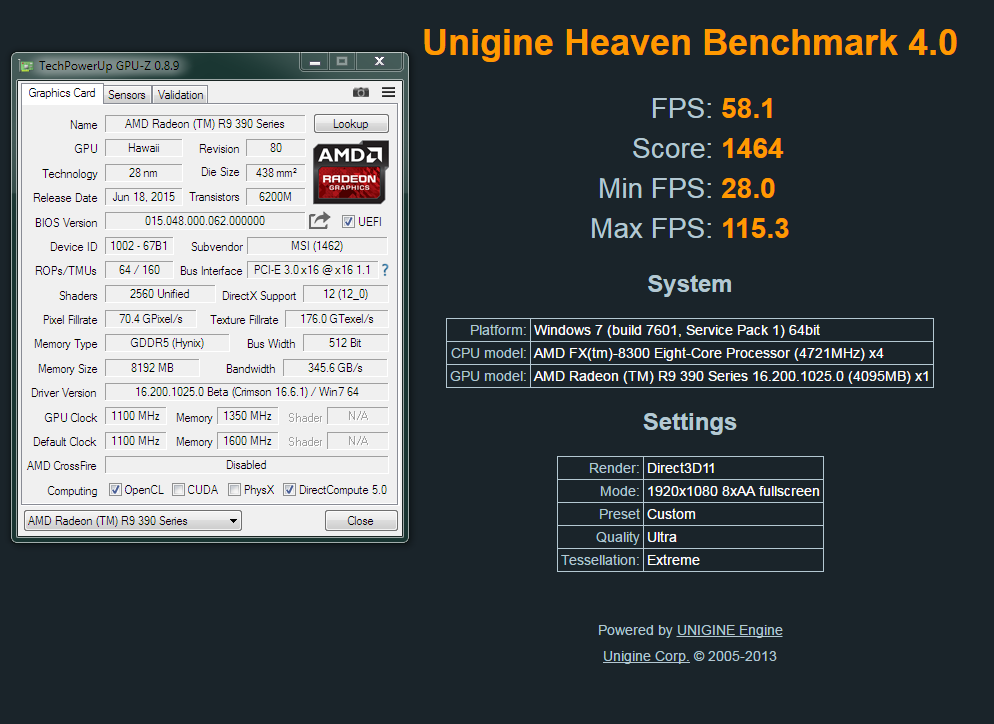
Task: Click the Bandwidth field 345.6 GB/s
Action: [335, 368]
